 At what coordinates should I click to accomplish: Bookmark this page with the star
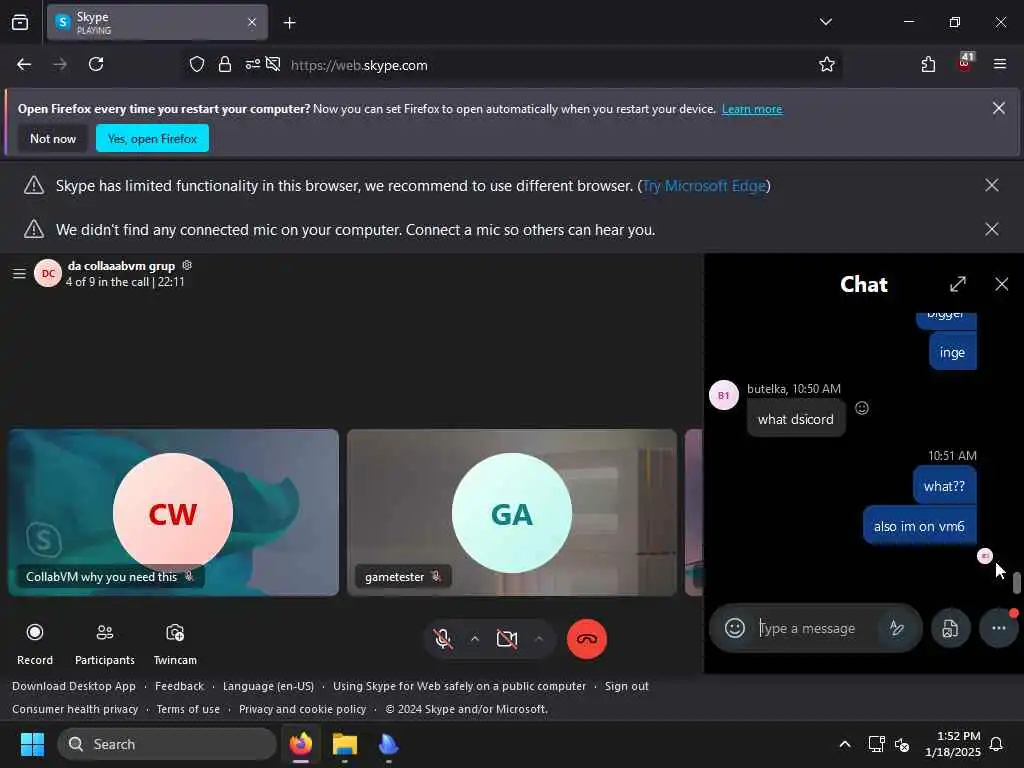(x=827, y=64)
